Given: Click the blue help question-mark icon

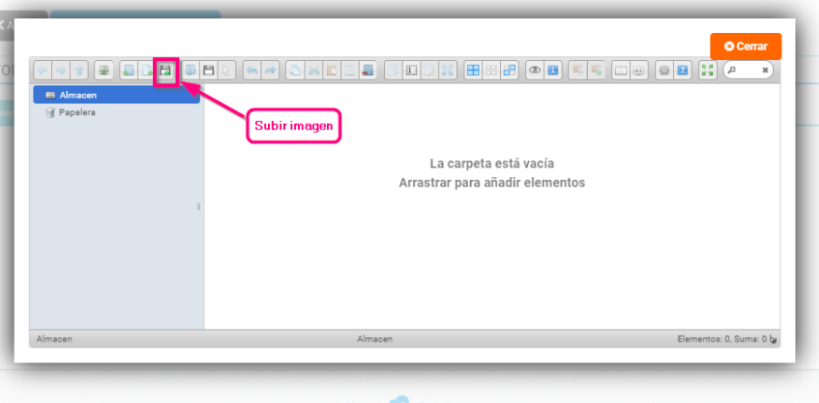Looking at the screenshot, I should click(682, 70).
